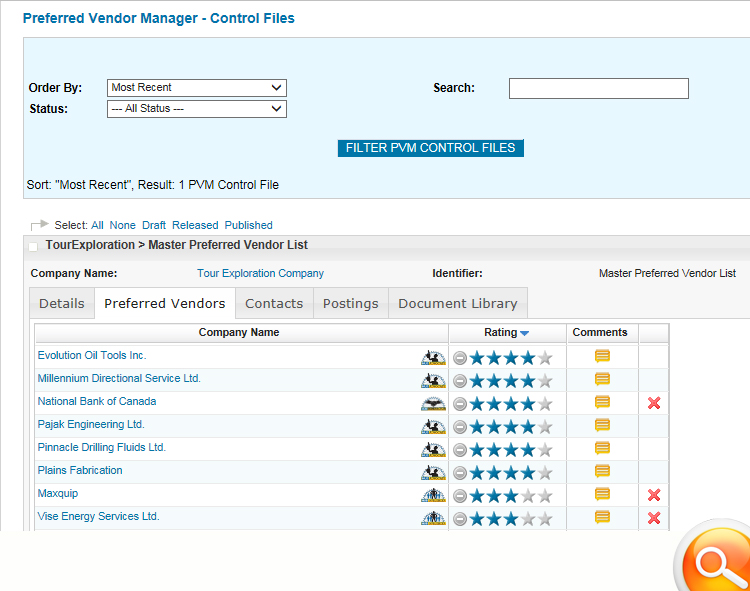
Task: Switch to the Contacts tab
Action: tap(274, 304)
